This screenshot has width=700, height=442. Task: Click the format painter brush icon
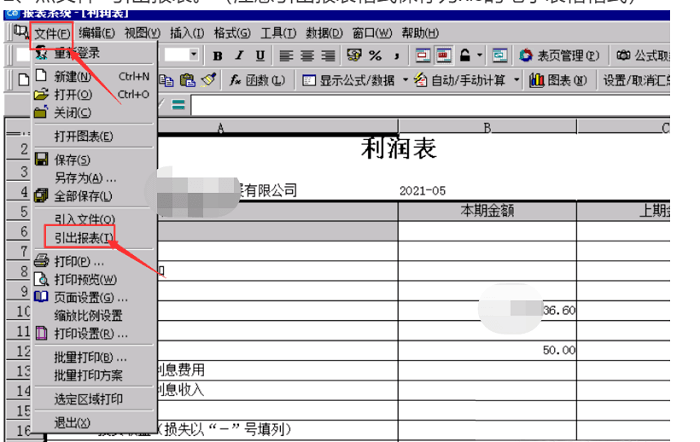coord(208,79)
